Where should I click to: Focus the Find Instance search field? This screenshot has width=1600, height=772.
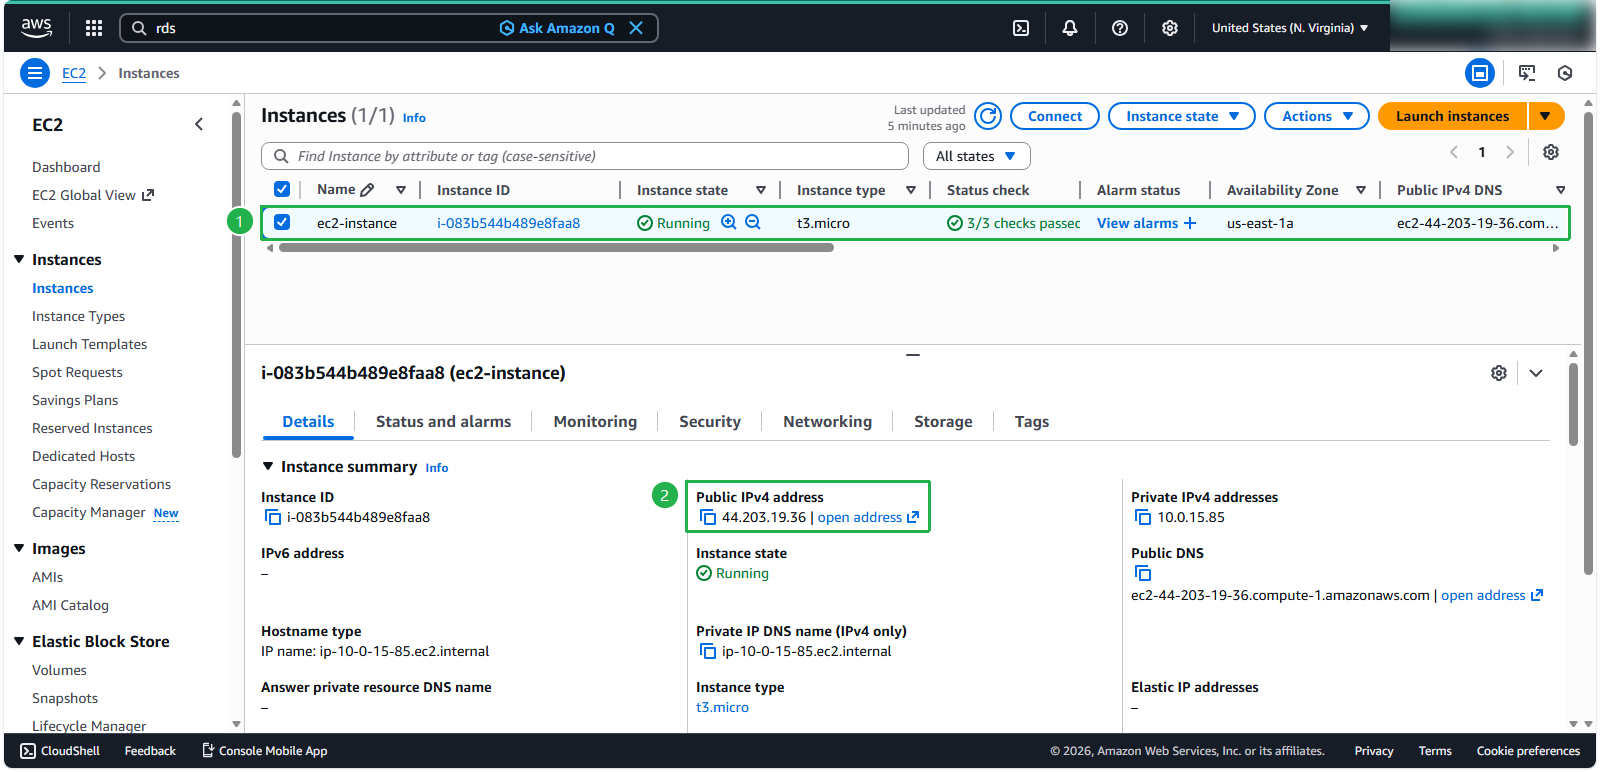point(585,156)
